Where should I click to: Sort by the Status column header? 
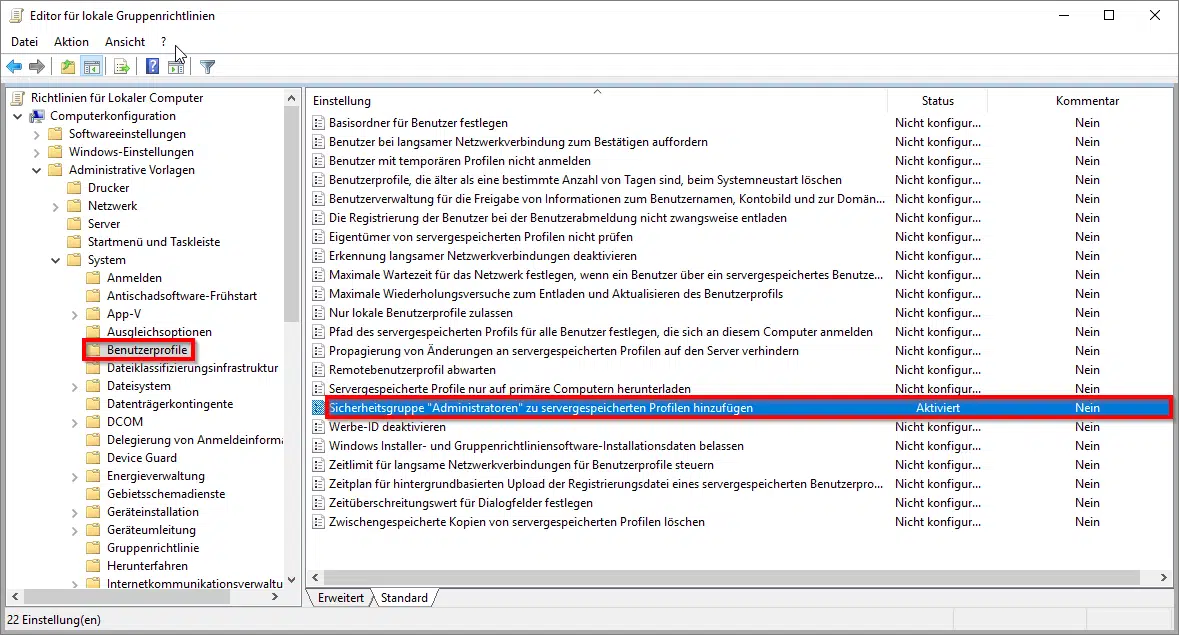937,101
